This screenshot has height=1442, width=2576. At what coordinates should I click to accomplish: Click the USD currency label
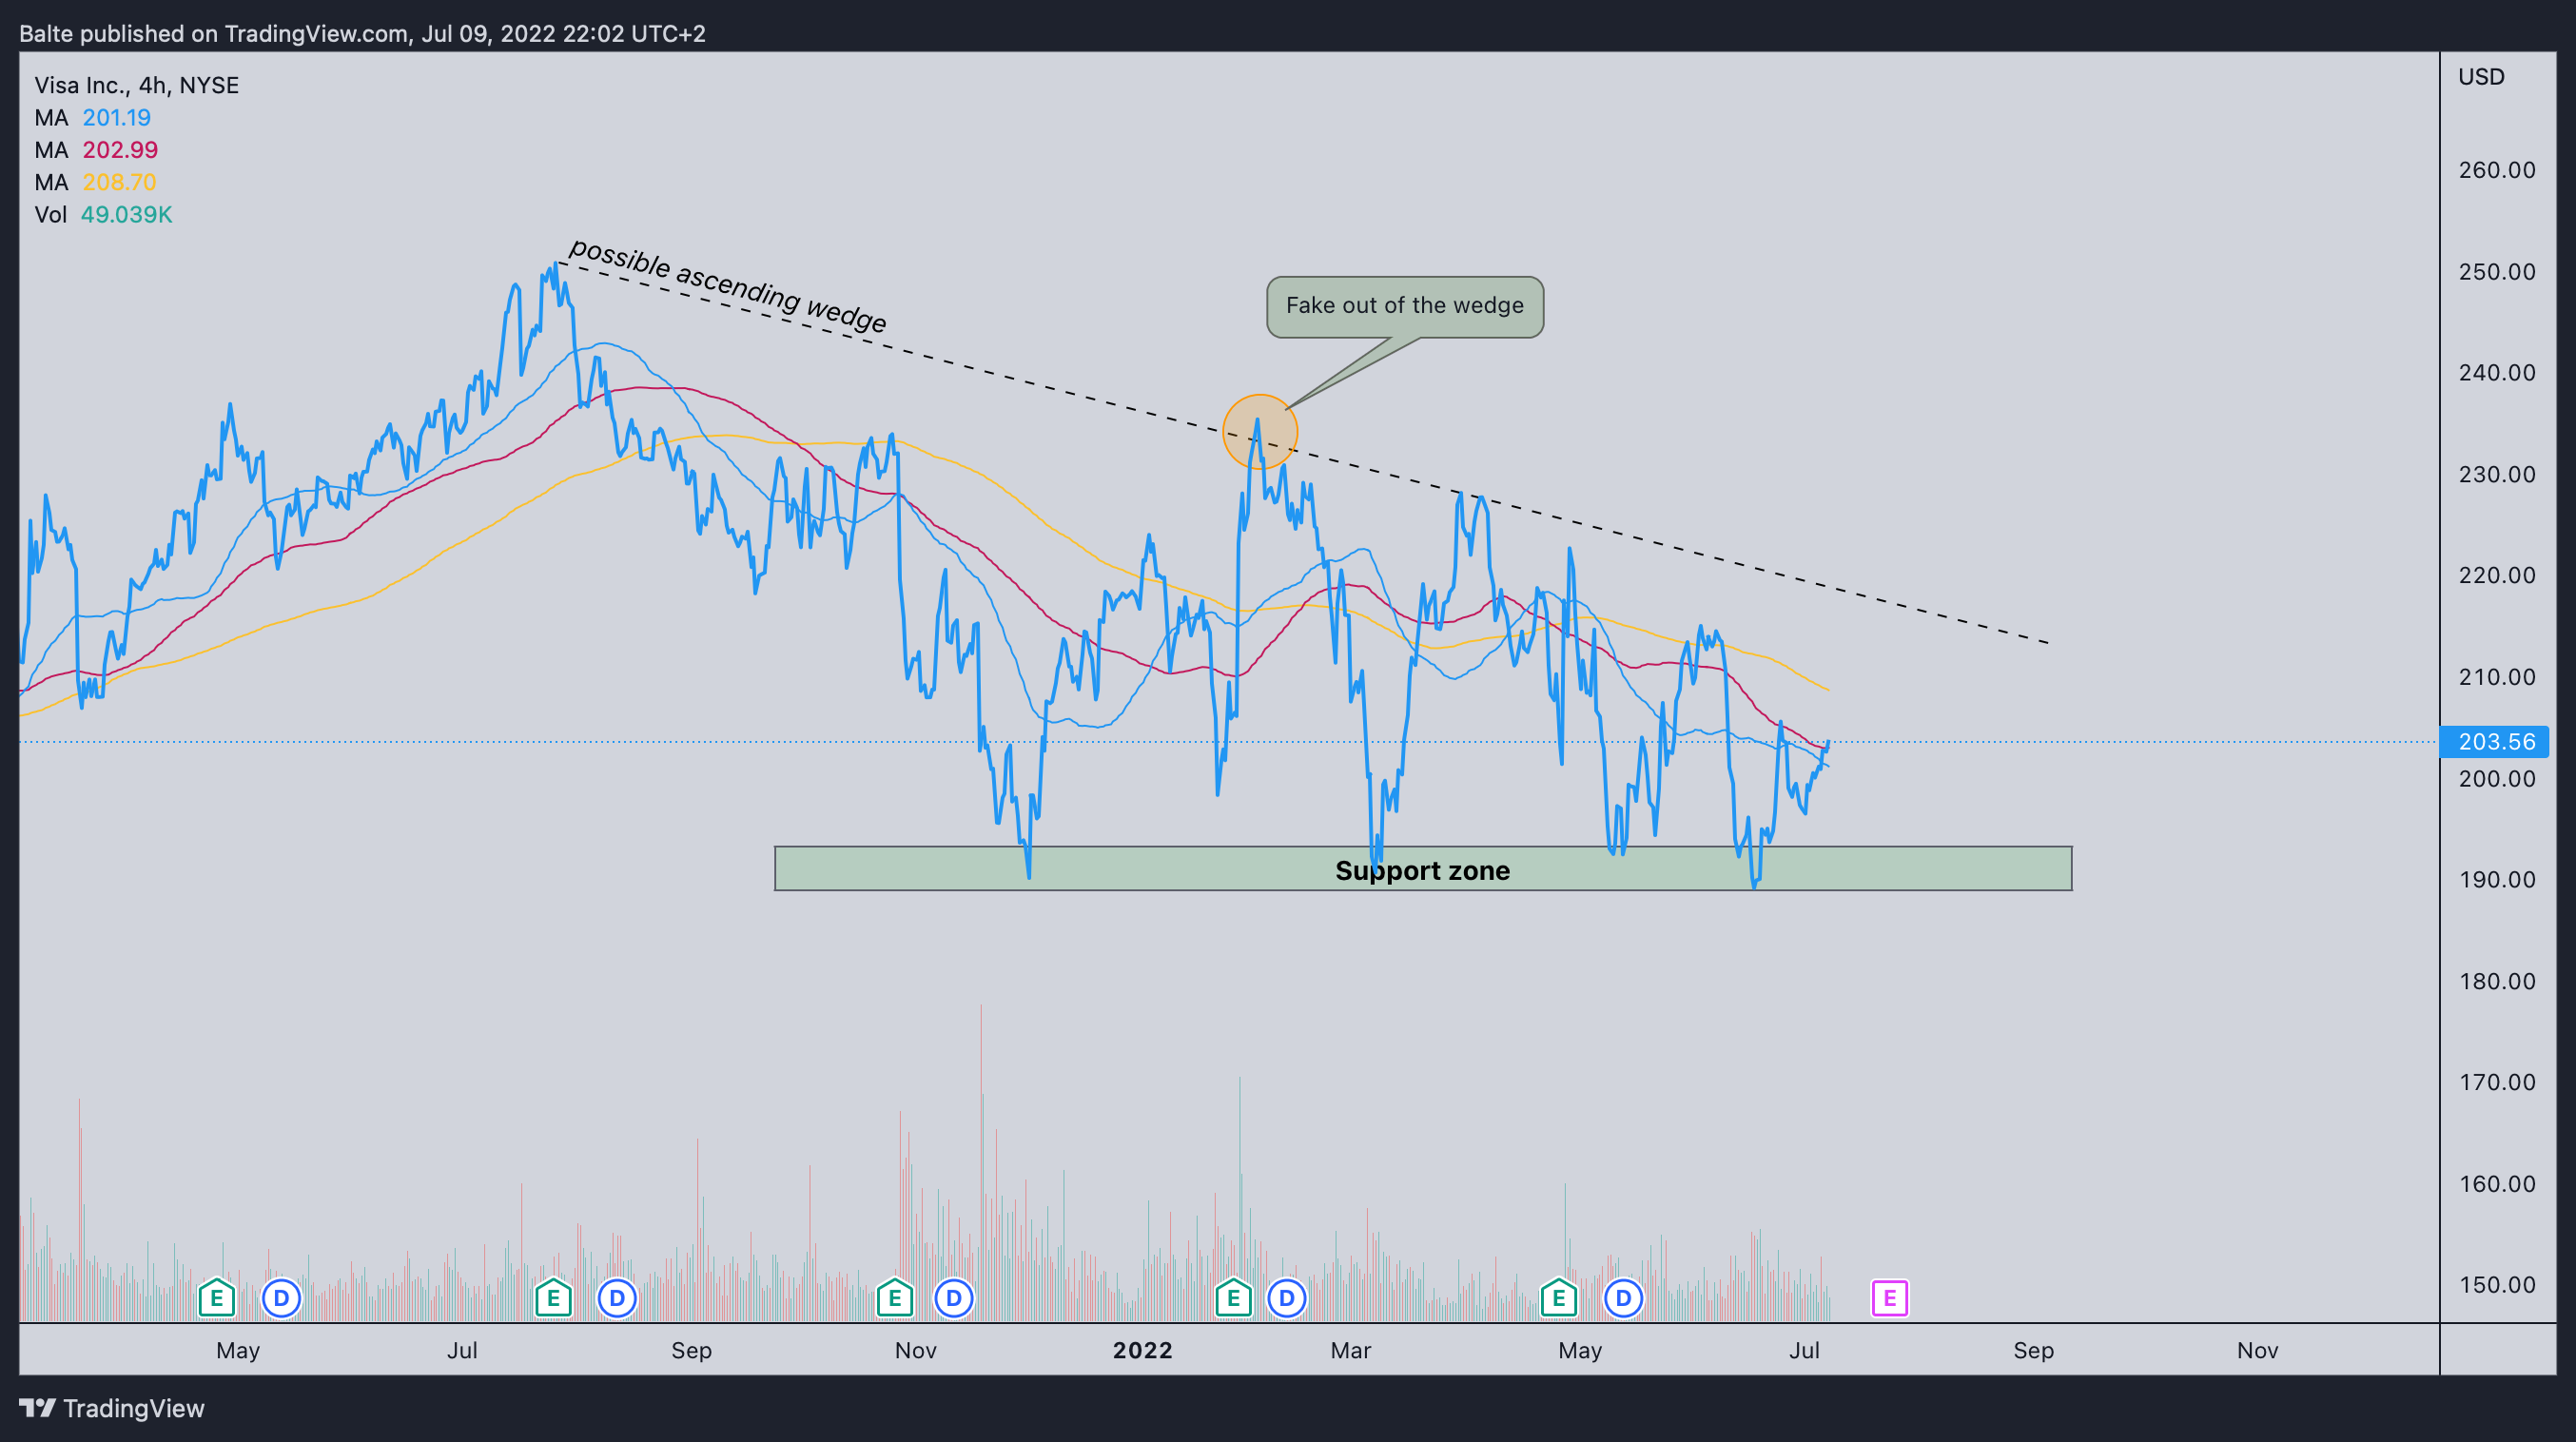tap(2481, 77)
